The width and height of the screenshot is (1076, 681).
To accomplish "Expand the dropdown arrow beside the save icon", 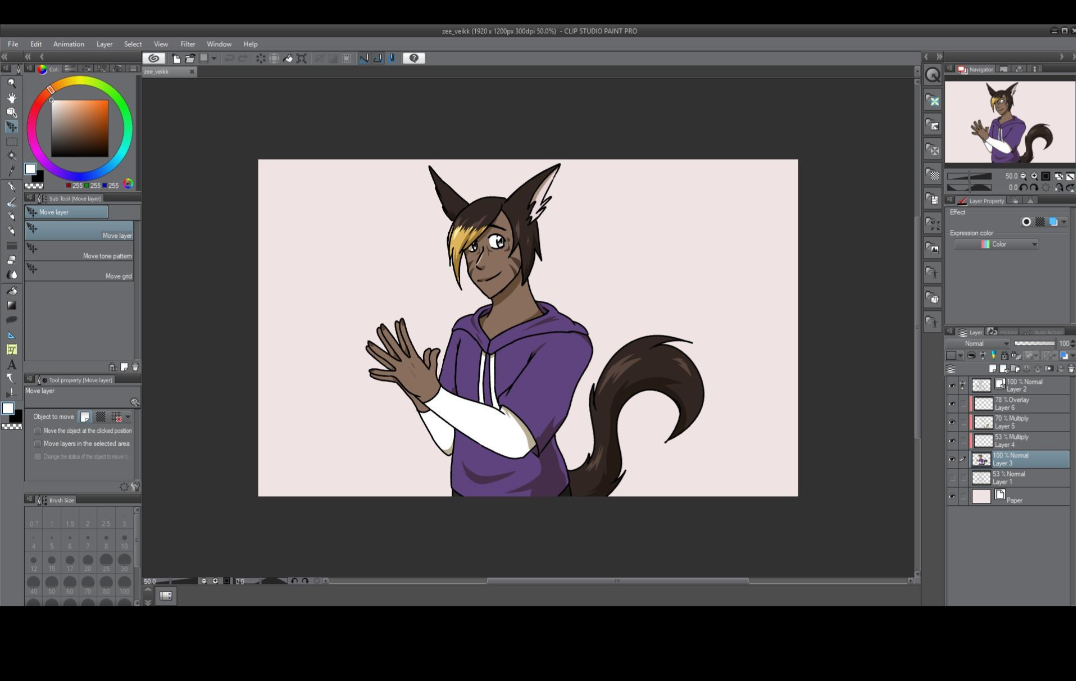I will (213, 58).
